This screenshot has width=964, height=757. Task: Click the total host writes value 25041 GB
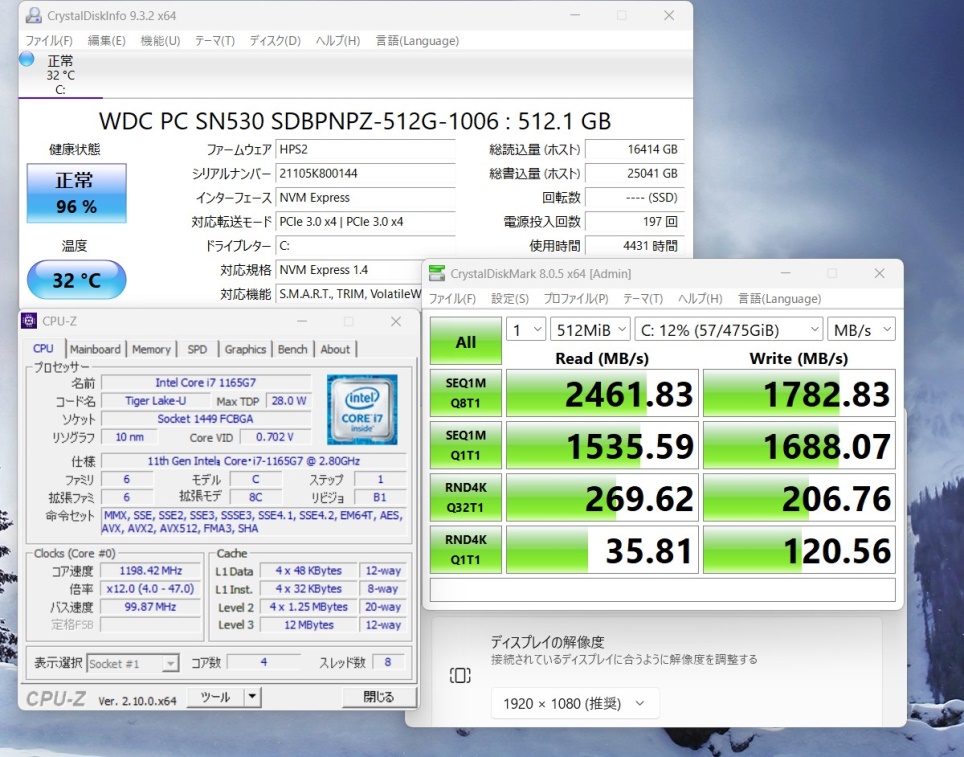tap(634, 173)
